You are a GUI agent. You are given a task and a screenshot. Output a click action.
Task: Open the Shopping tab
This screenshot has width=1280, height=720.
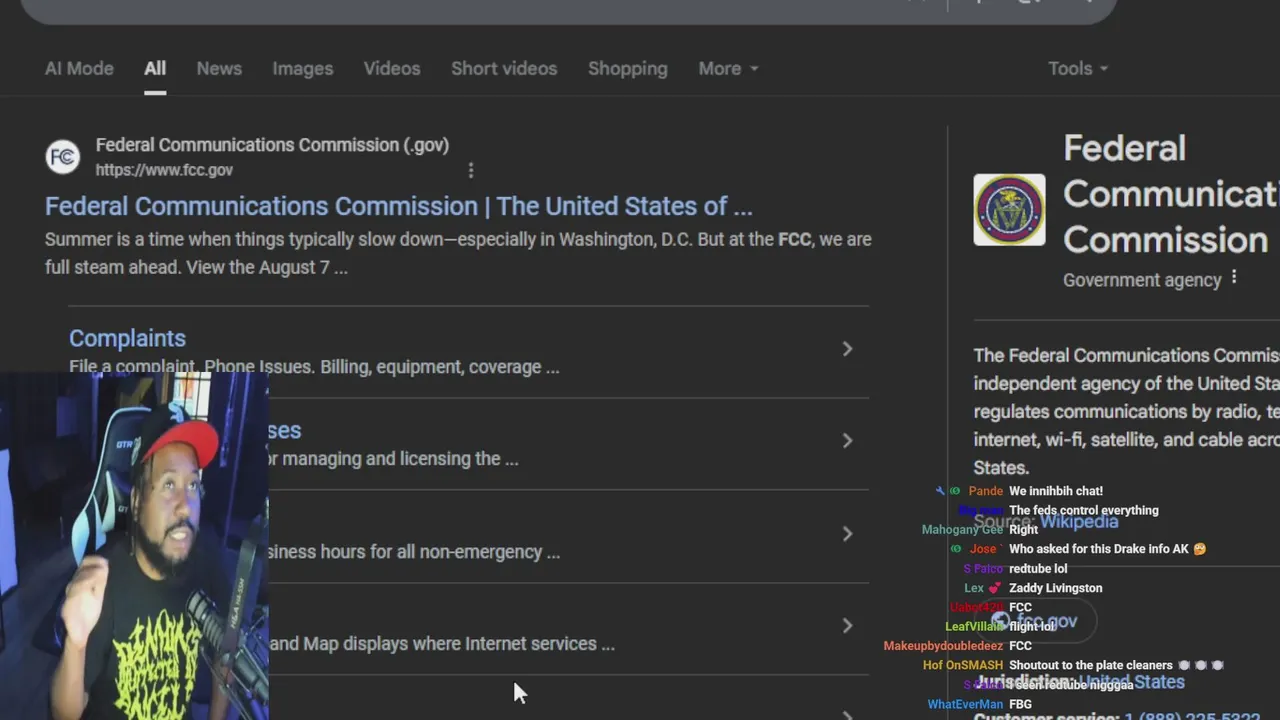628,68
